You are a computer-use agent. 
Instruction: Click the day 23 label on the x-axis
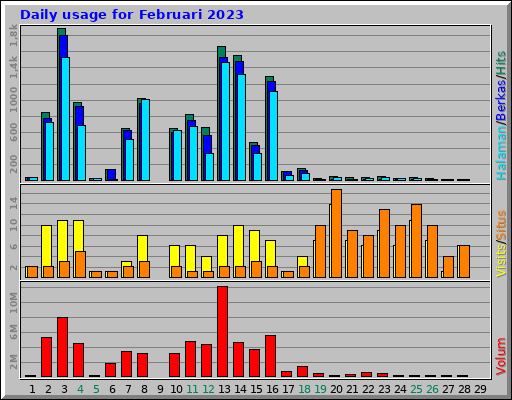tap(384, 389)
